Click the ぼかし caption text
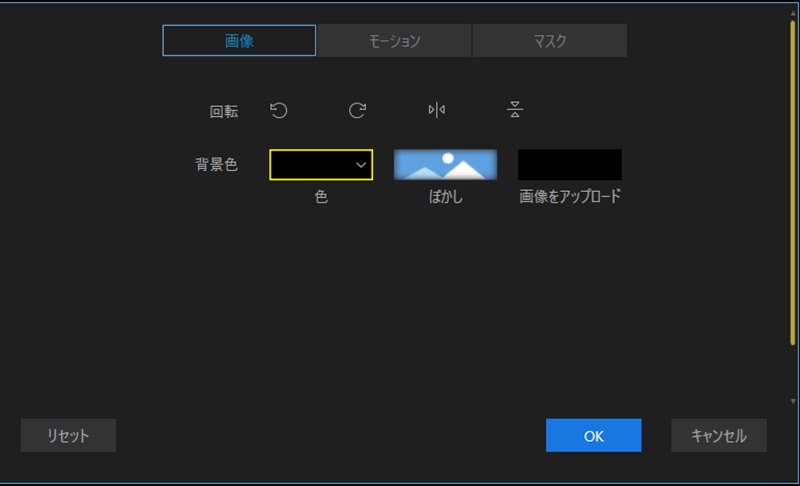The width and height of the screenshot is (800, 486). (x=445, y=196)
